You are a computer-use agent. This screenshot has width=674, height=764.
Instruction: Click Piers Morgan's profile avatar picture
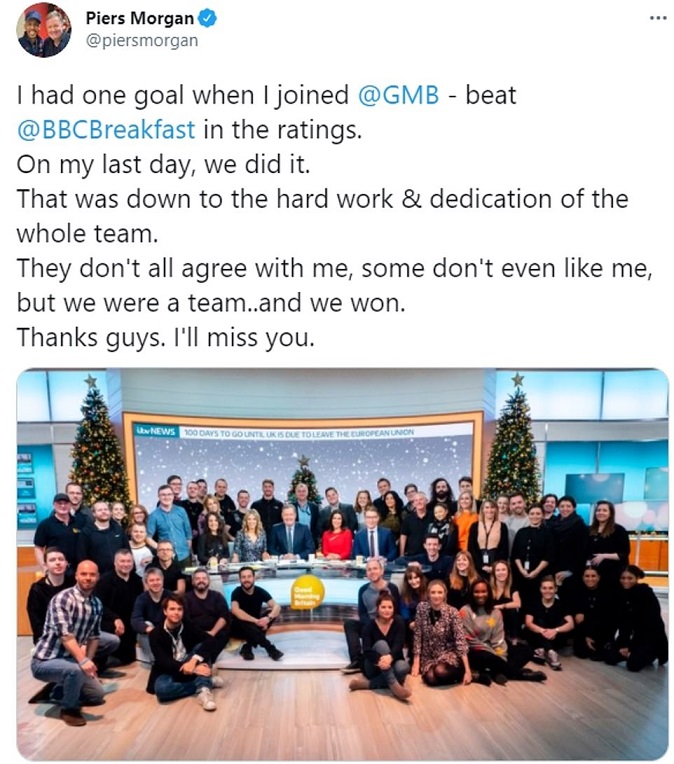click(x=43, y=29)
